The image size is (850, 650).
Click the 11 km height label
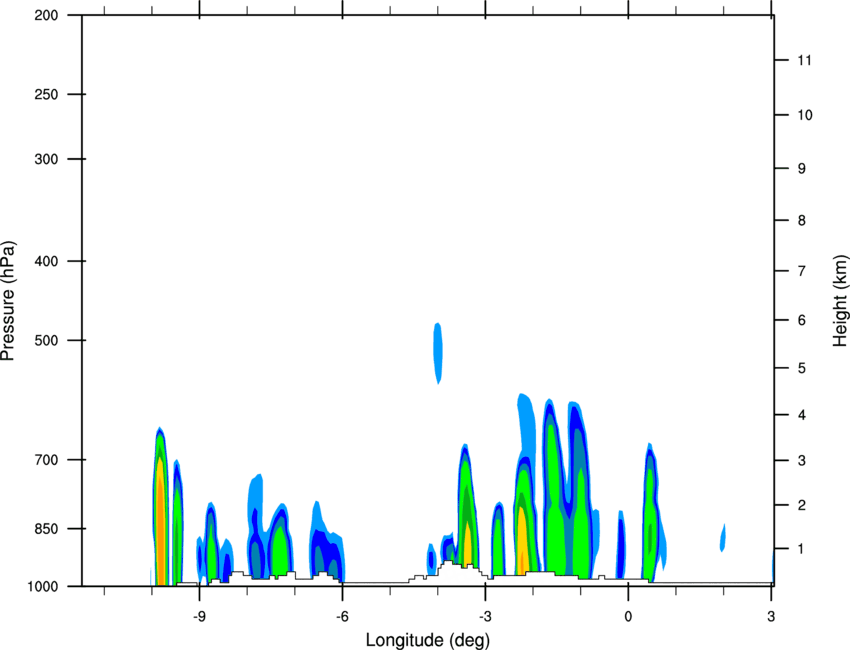[x=805, y=60]
